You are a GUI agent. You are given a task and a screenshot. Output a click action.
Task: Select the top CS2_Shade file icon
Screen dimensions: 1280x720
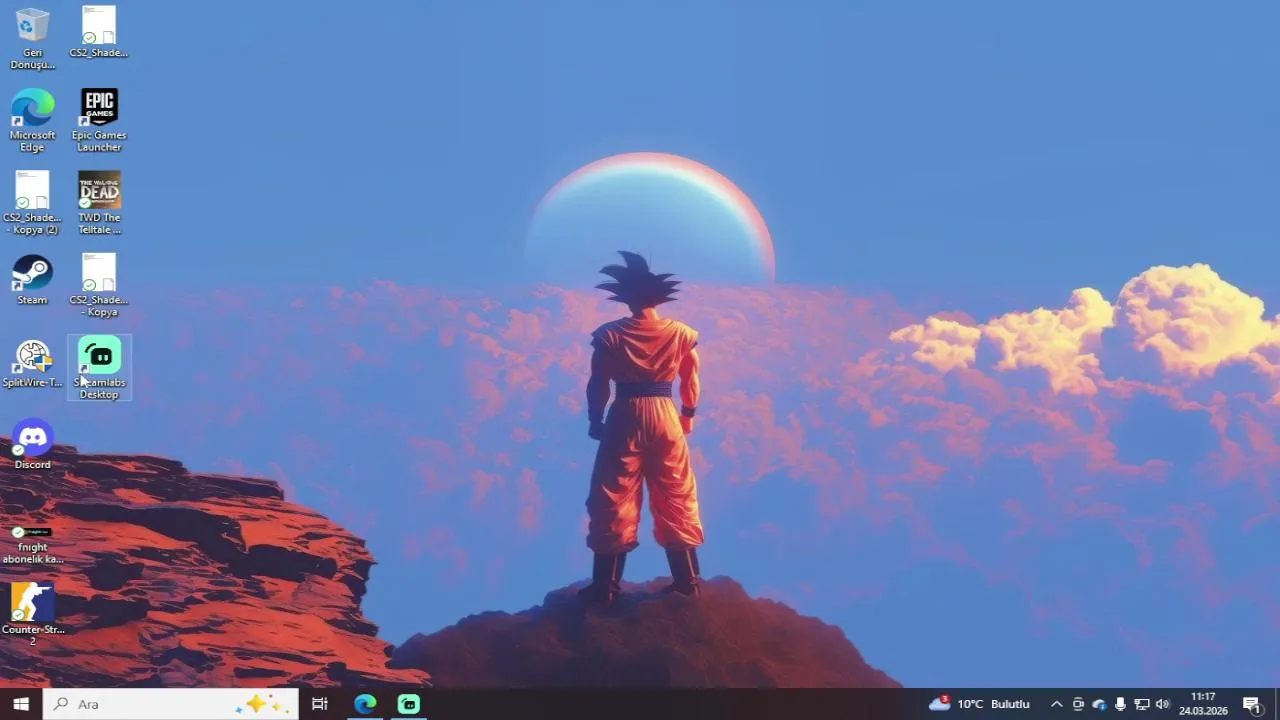coord(99,32)
